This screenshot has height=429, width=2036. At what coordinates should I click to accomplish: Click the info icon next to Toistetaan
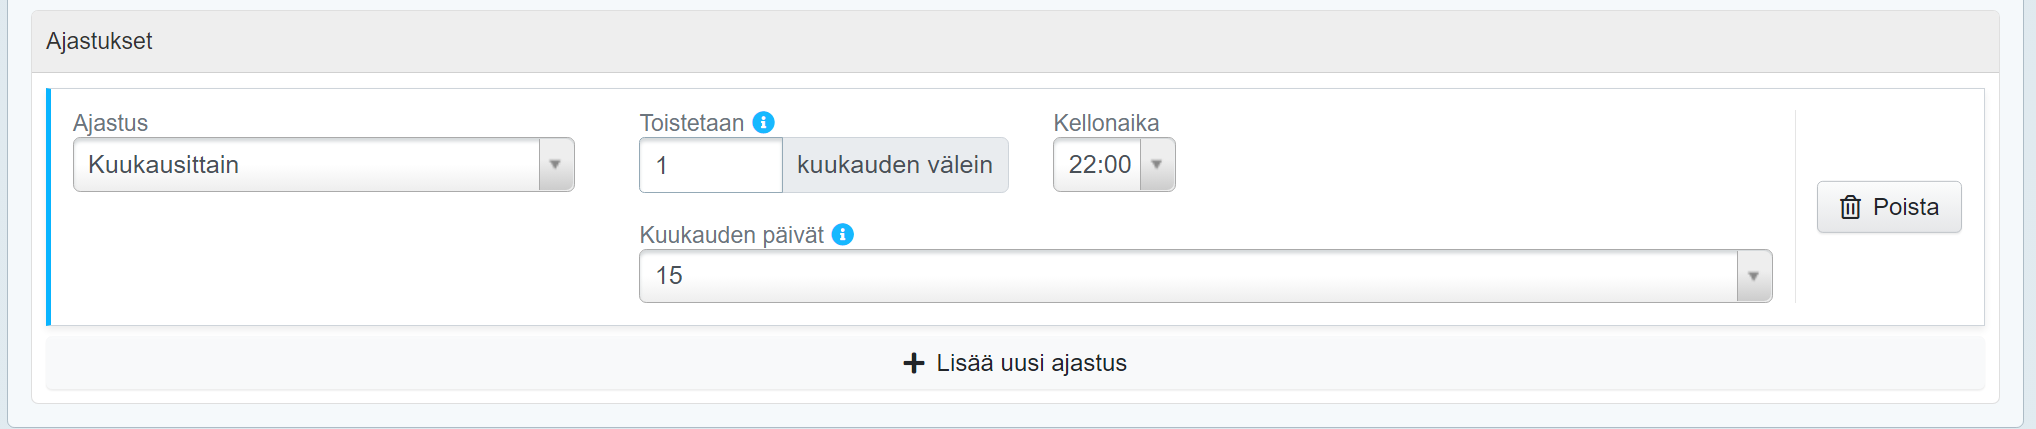(x=763, y=122)
